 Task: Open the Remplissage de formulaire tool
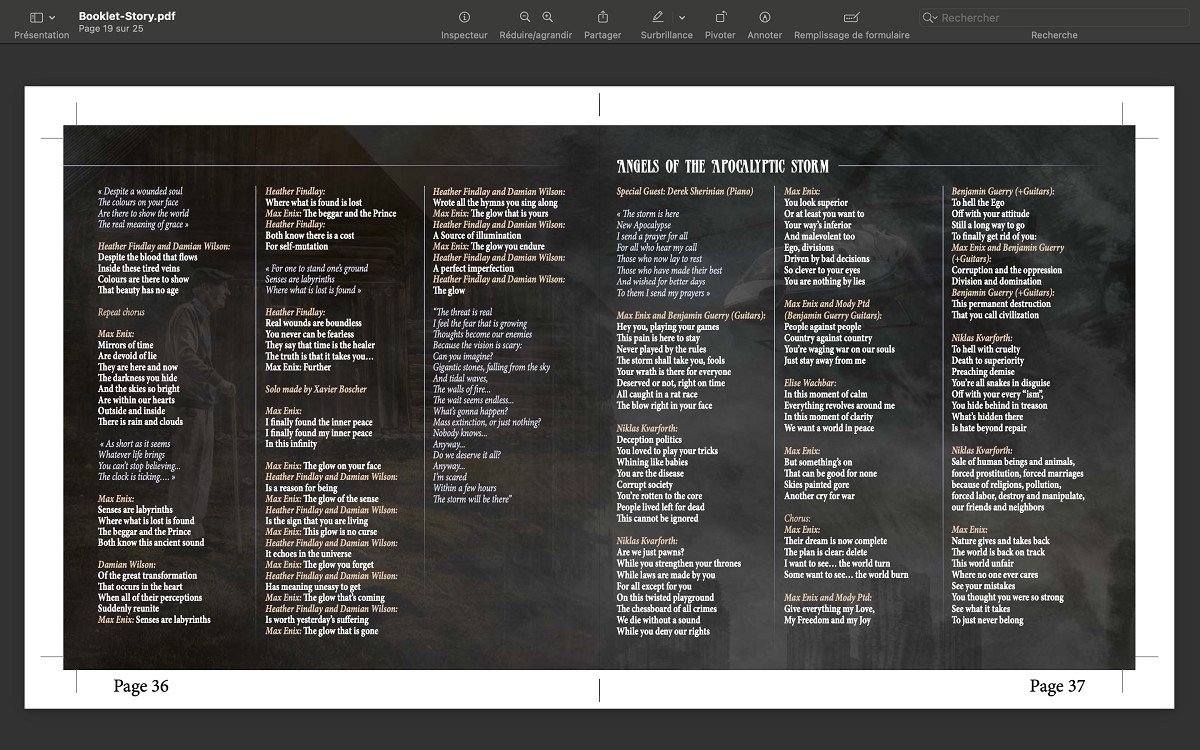(851, 17)
